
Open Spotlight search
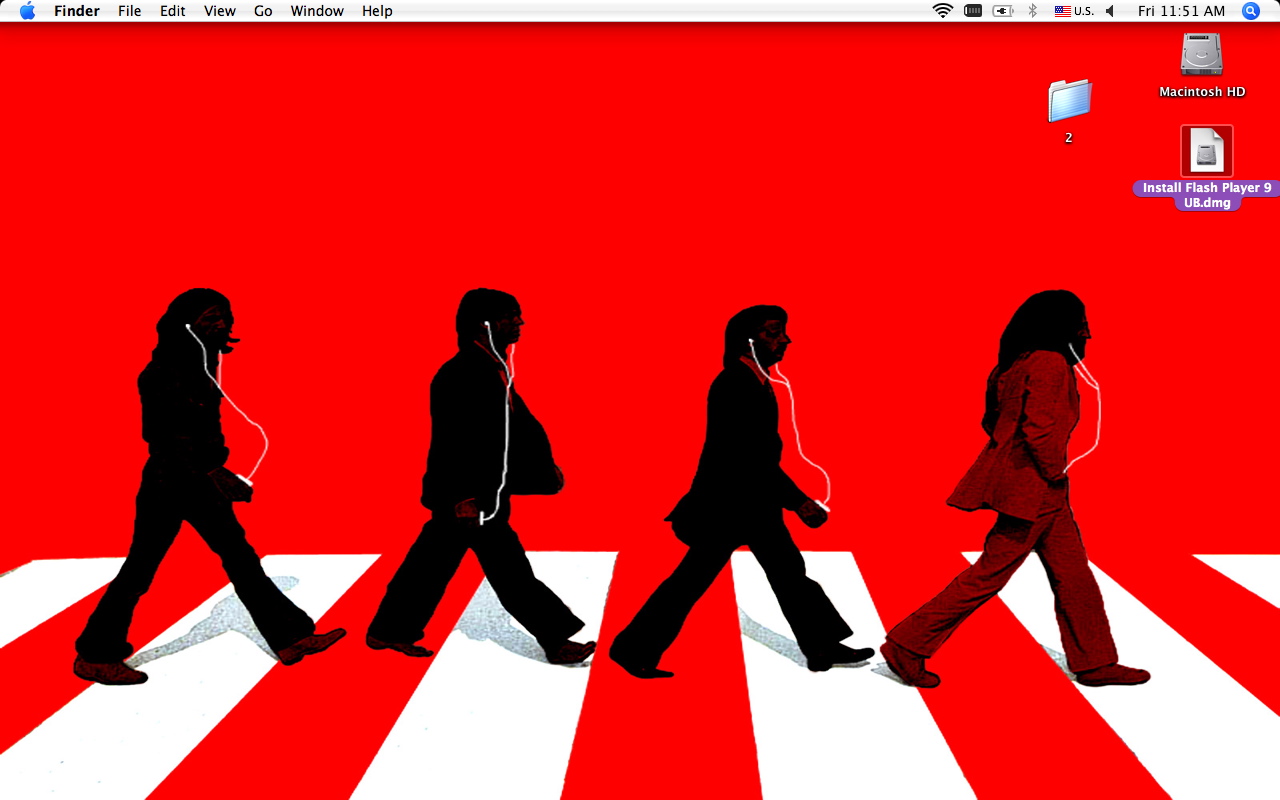pos(1250,11)
